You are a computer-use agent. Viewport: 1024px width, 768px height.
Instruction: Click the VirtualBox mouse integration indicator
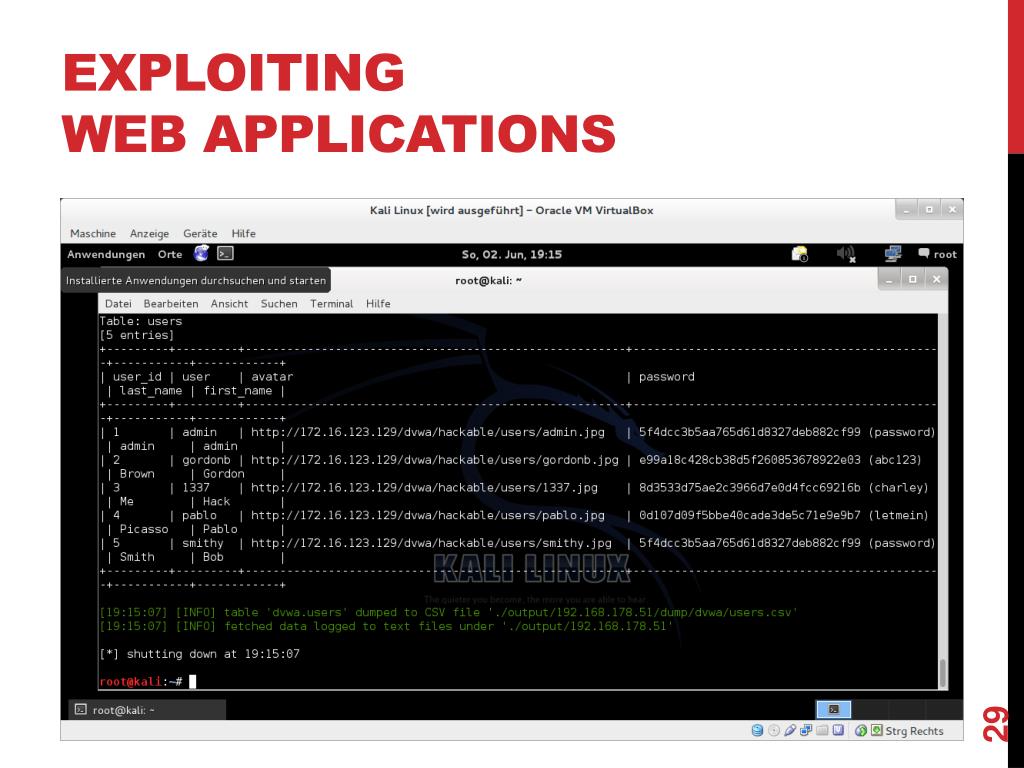coord(861,730)
